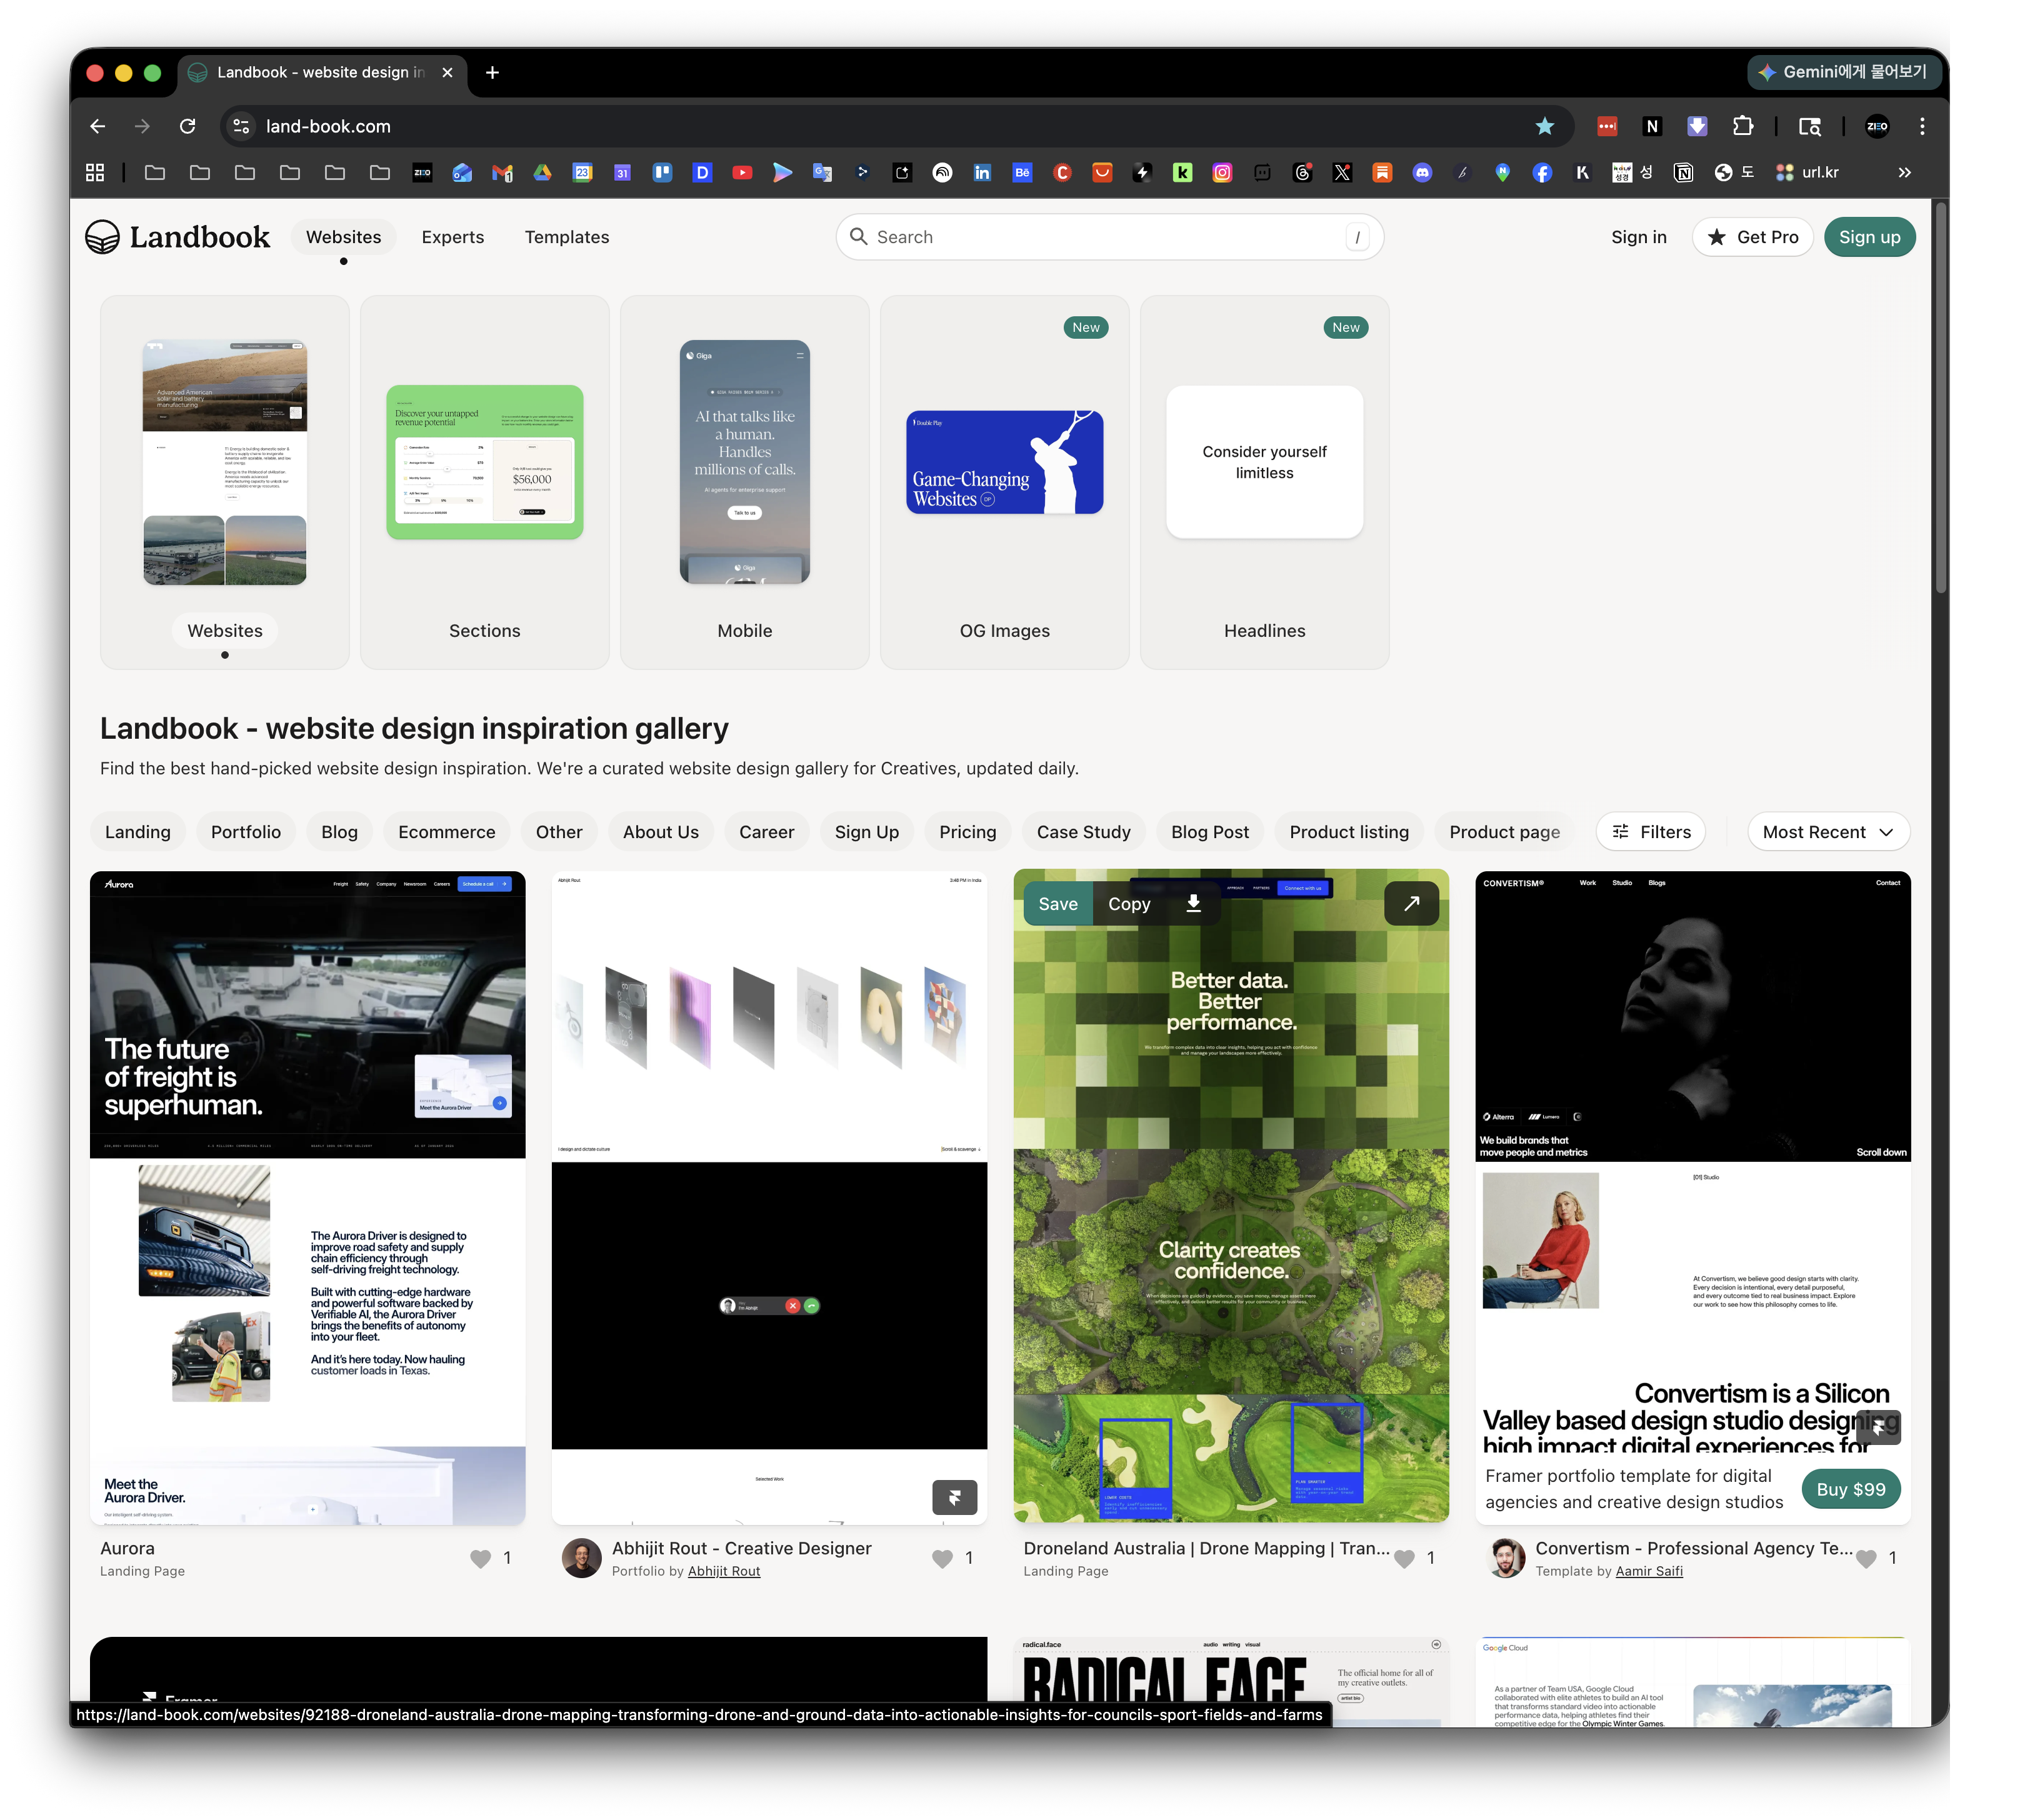The width and height of the screenshot is (2020, 1820).
Task: Select the Sections category card
Action: click(485, 482)
